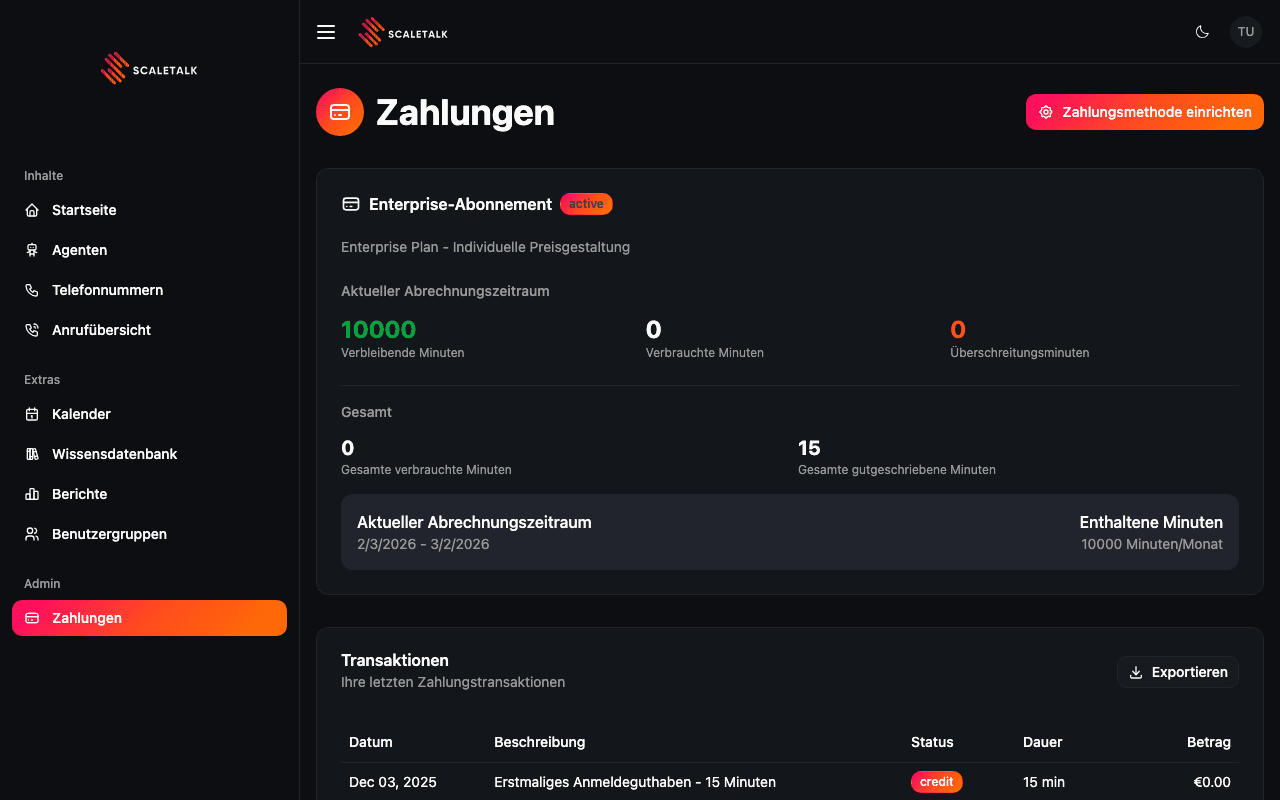Click the Beschreibung column header
Screen dimensions: 1280x800
(540, 742)
